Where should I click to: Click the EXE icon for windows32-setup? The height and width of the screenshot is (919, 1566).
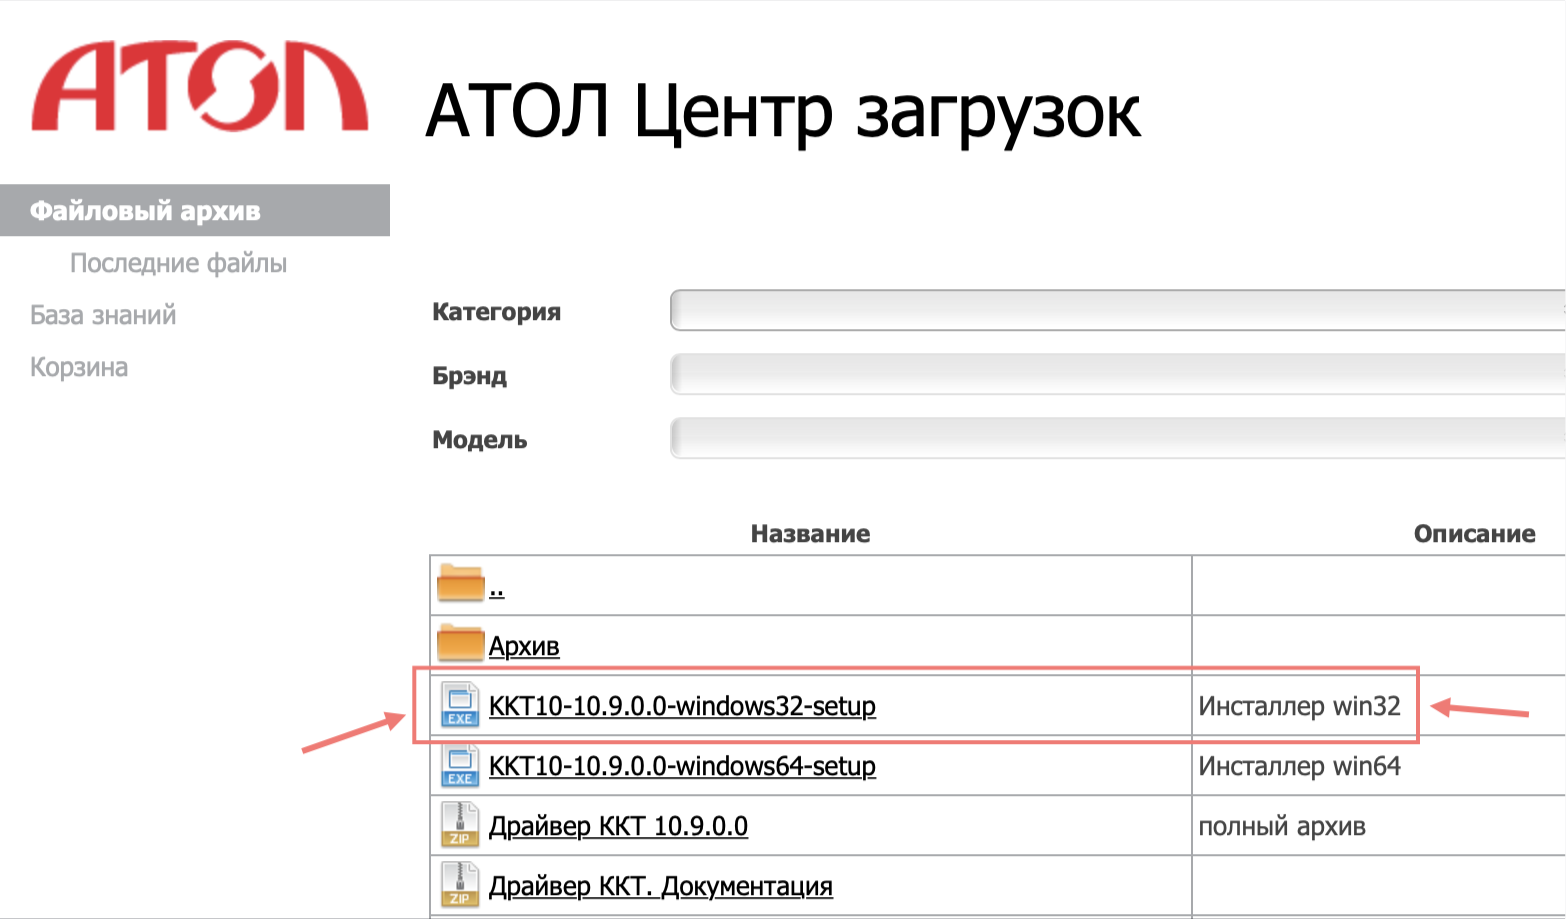[x=460, y=705]
